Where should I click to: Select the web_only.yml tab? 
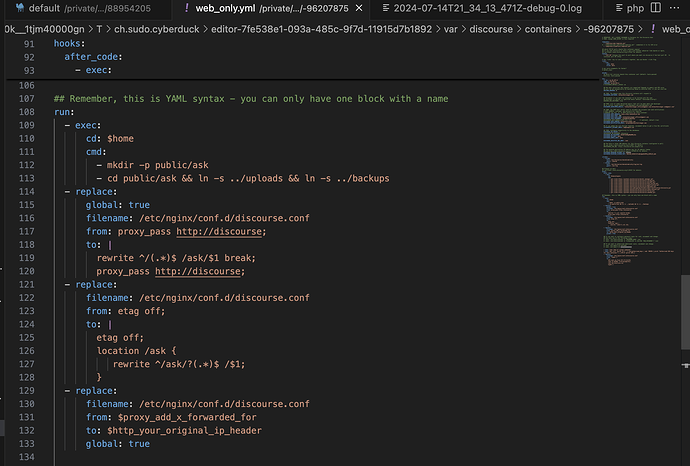tap(271, 8)
